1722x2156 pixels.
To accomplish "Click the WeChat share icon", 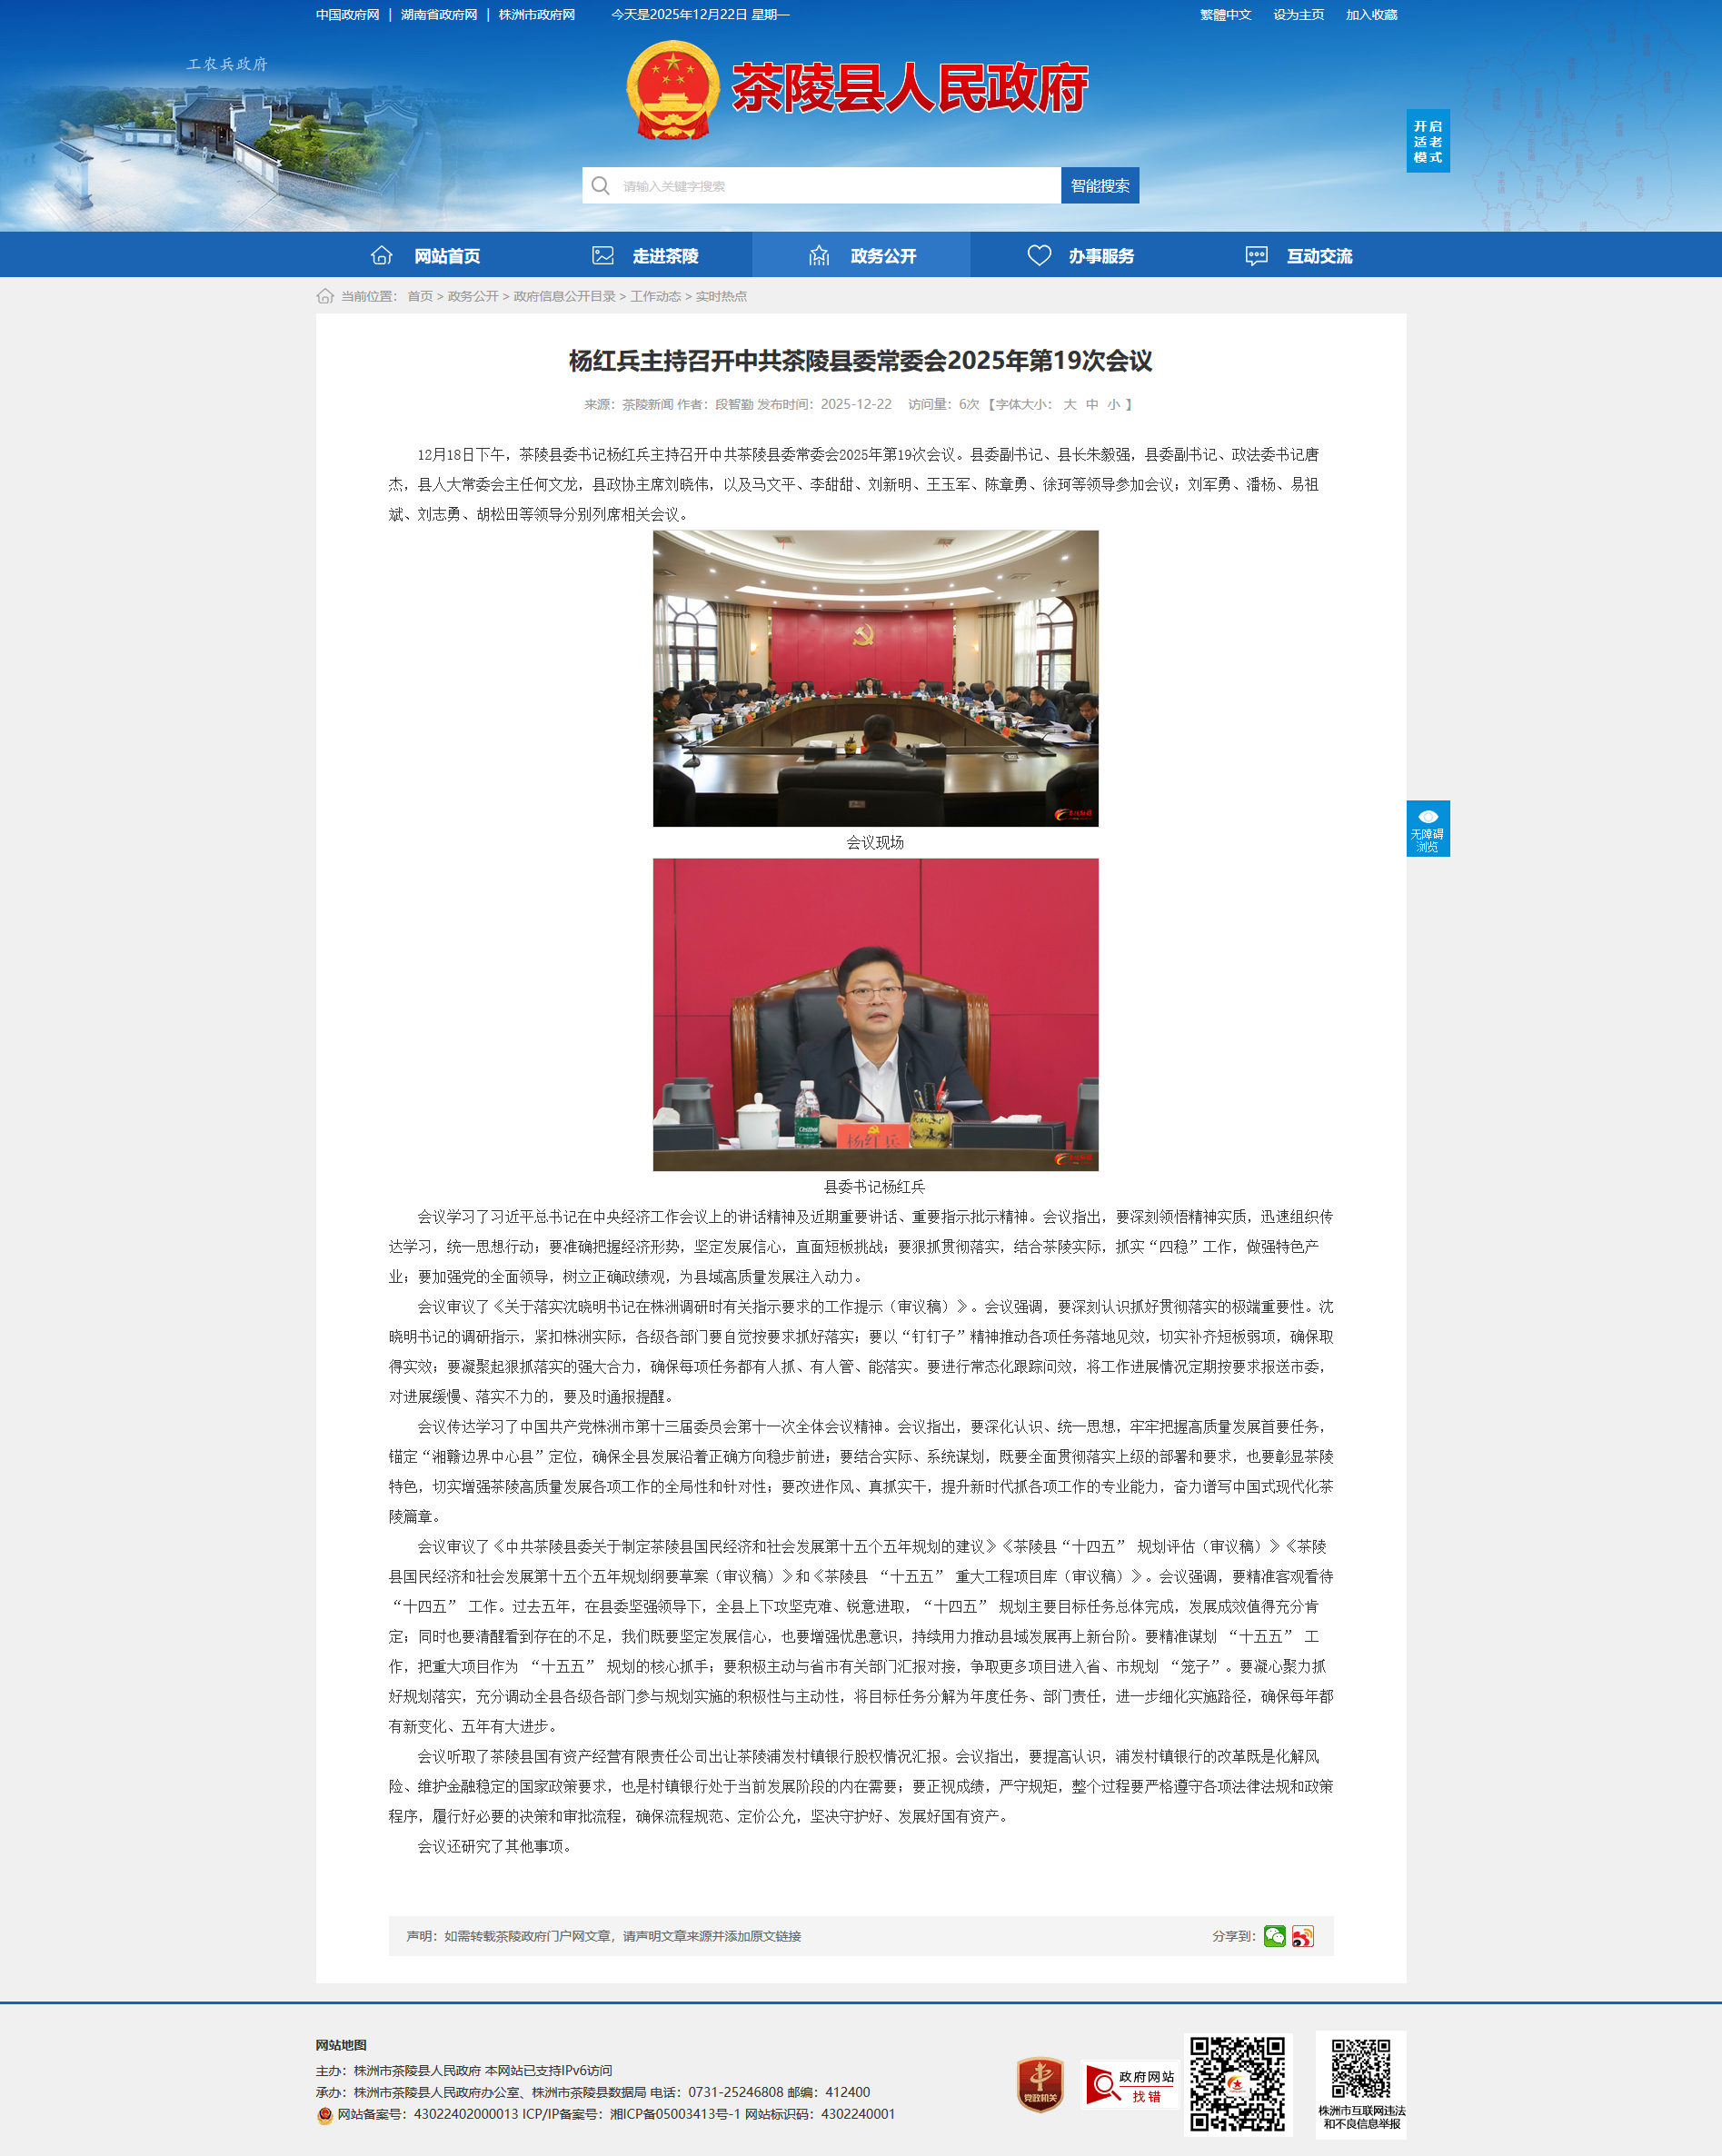I will coord(1274,1936).
